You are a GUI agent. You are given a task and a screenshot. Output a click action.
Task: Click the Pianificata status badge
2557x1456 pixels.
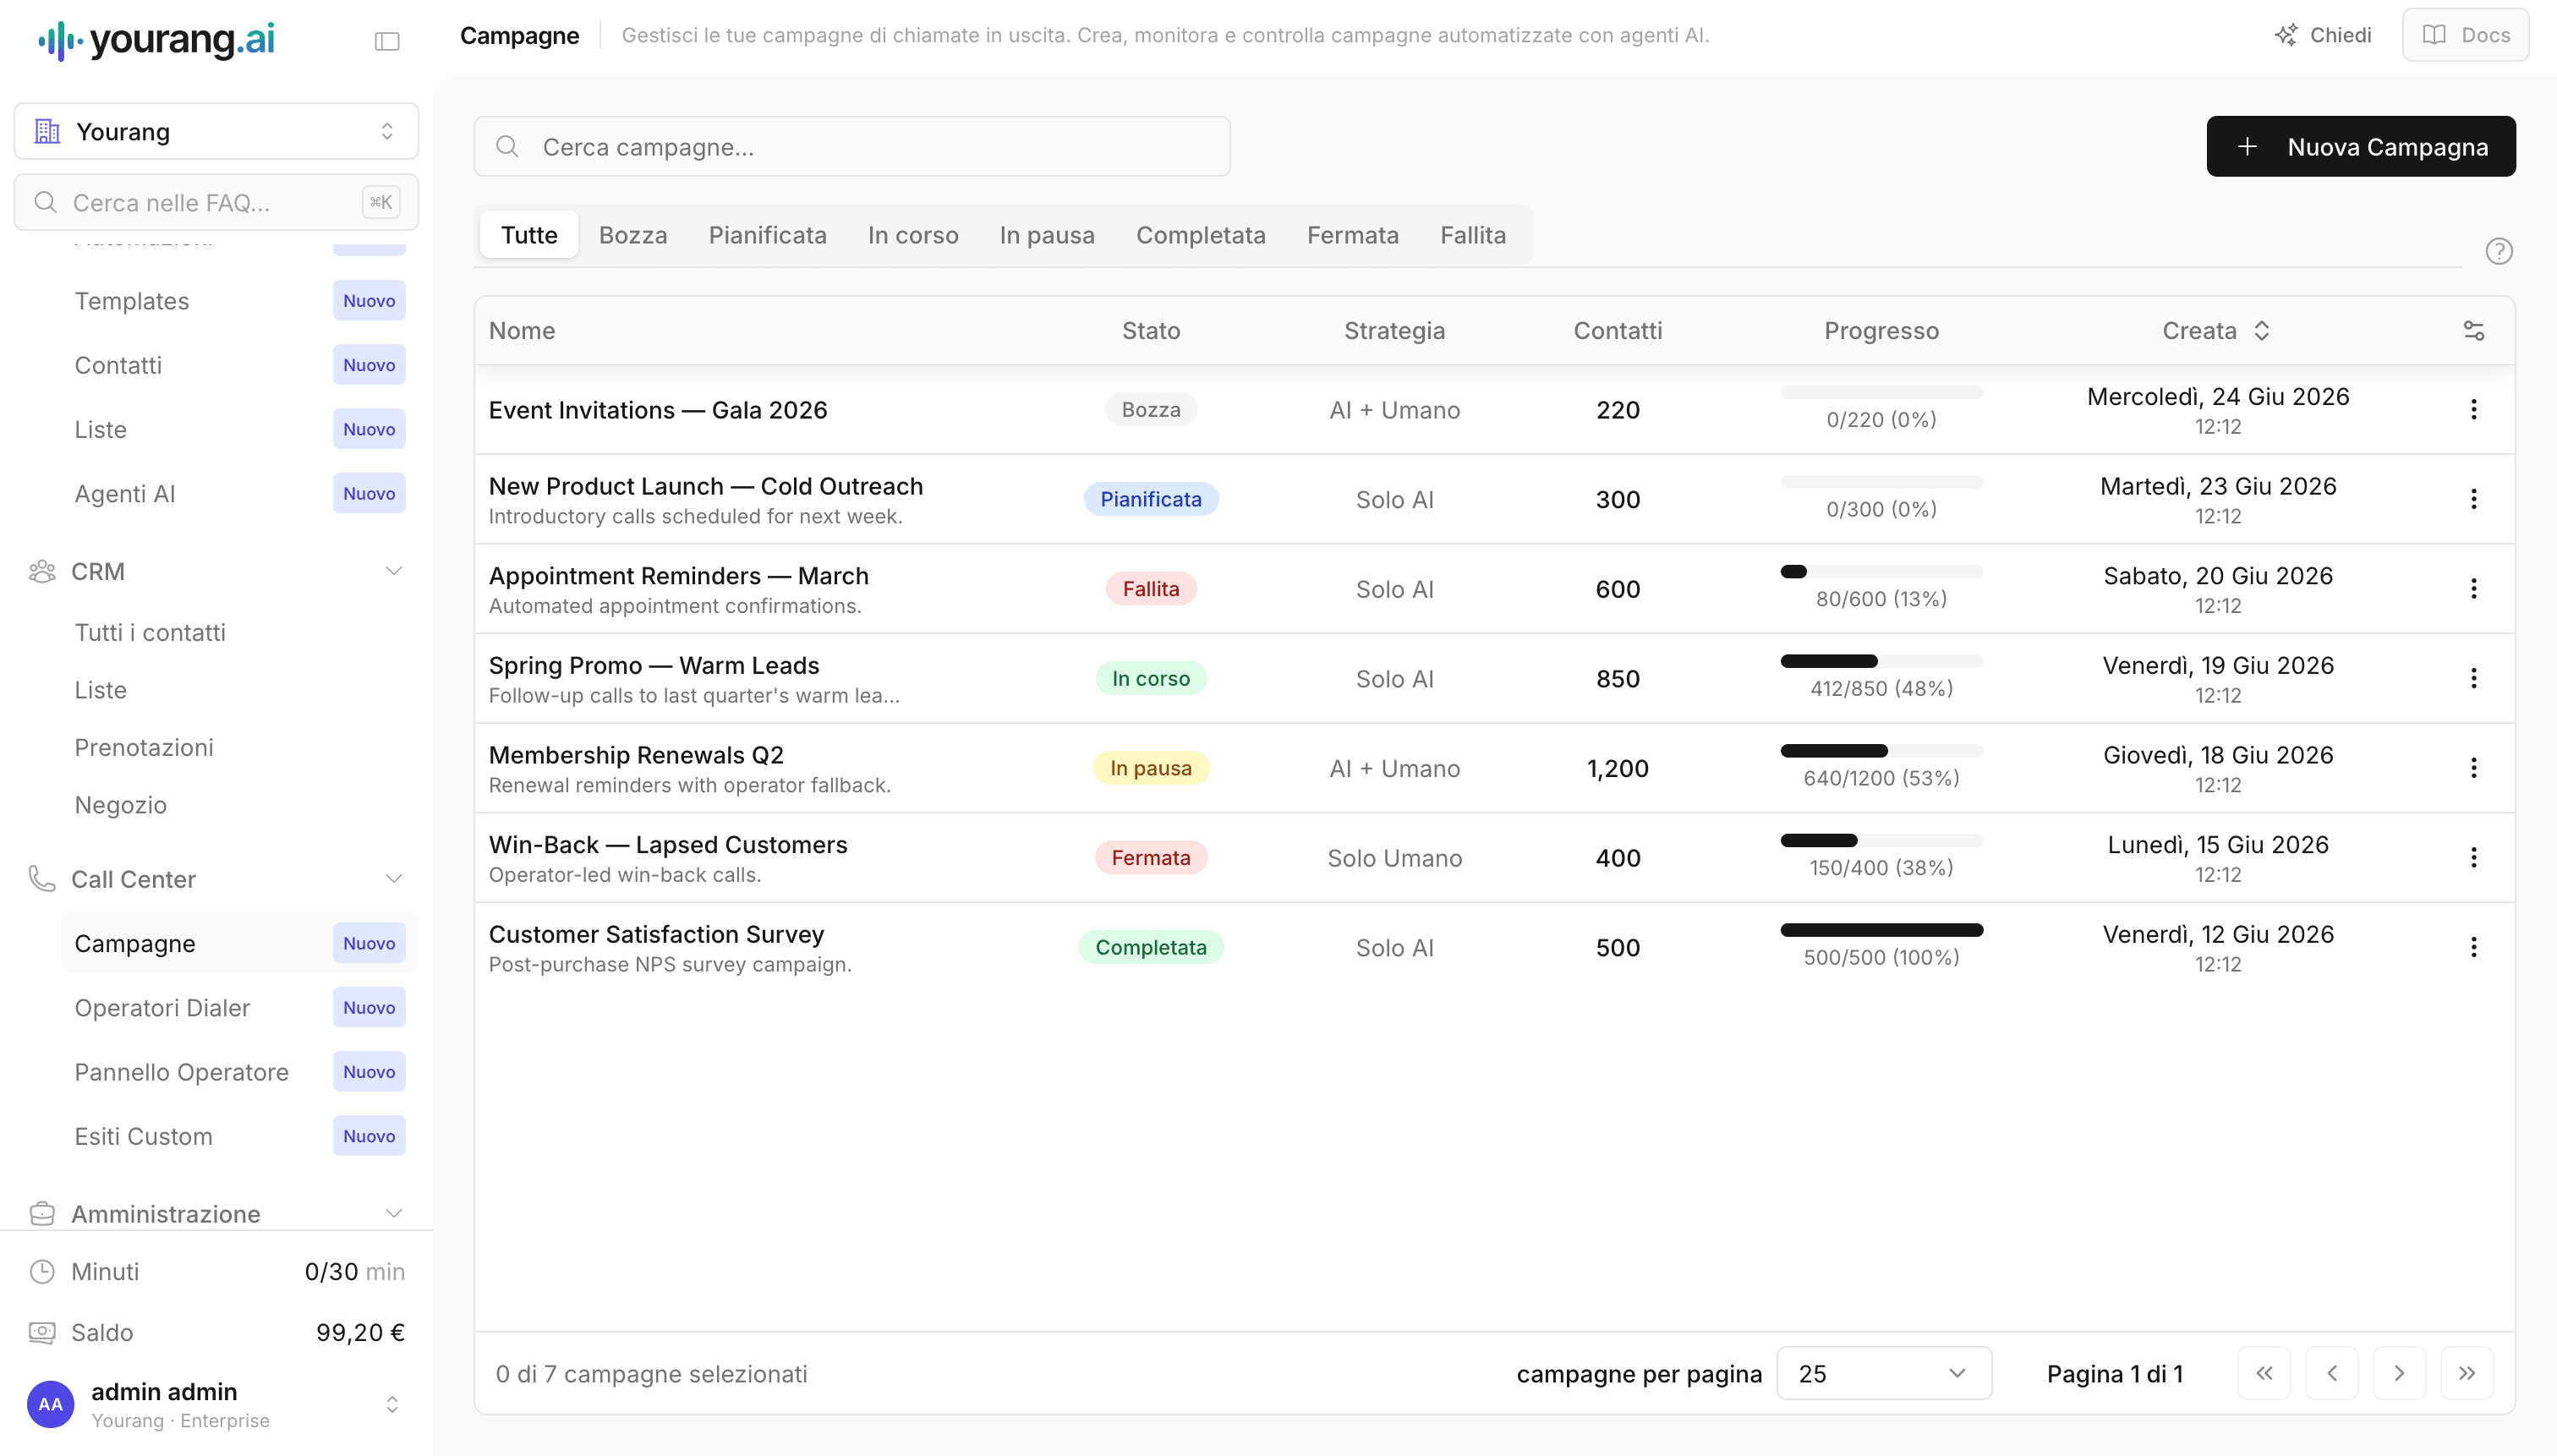pos(1150,499)
